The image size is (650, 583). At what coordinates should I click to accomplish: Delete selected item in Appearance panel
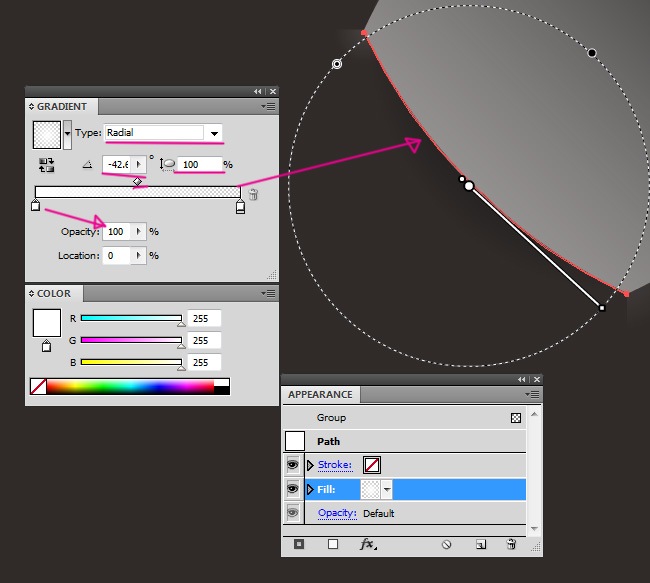click(511, 545)
